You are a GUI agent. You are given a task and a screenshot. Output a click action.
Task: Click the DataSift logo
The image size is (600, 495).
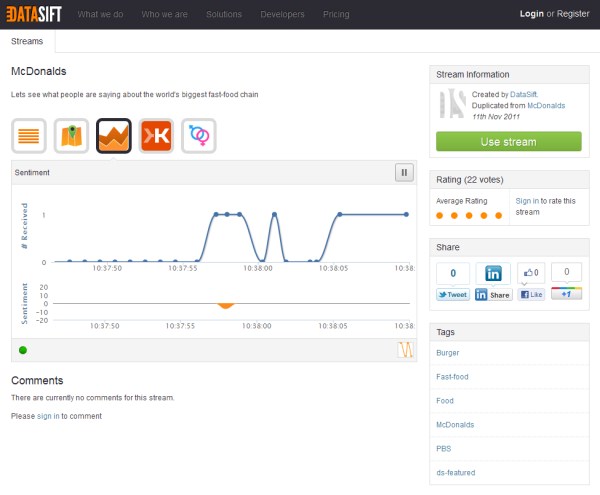coord(34,14)
